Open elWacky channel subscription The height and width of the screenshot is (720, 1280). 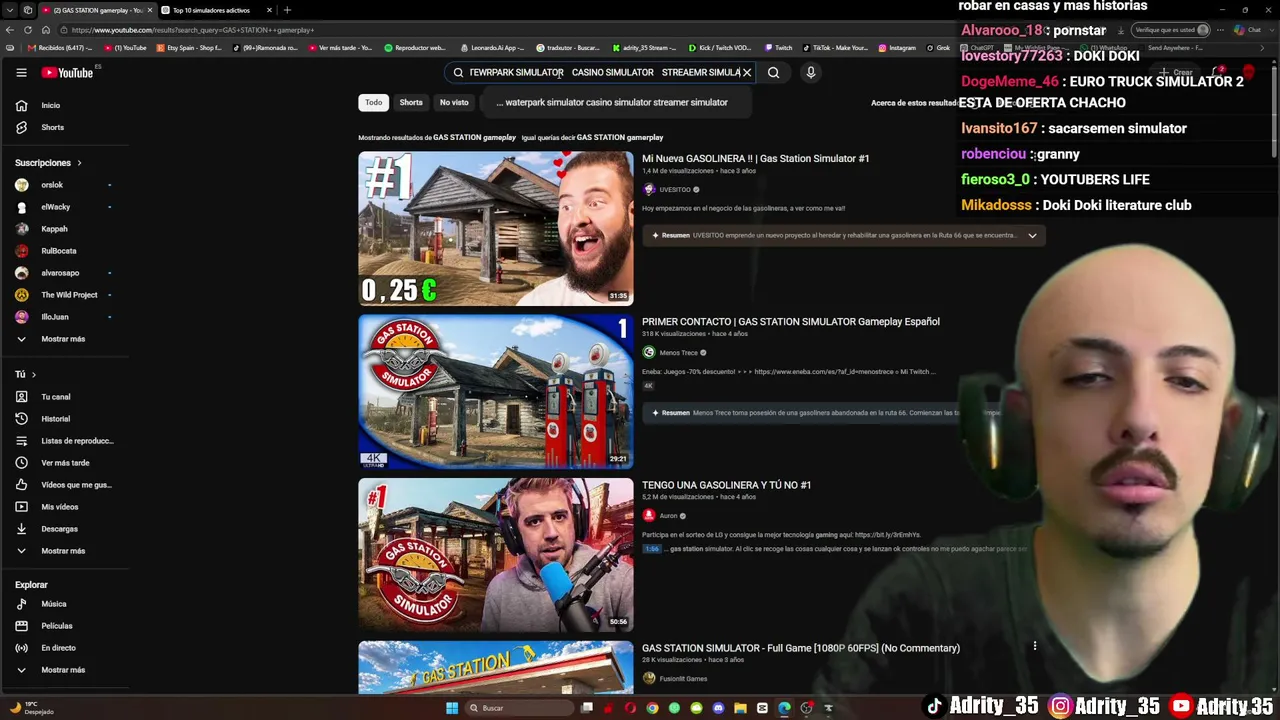pyautogui.click(x=57, y=207)
